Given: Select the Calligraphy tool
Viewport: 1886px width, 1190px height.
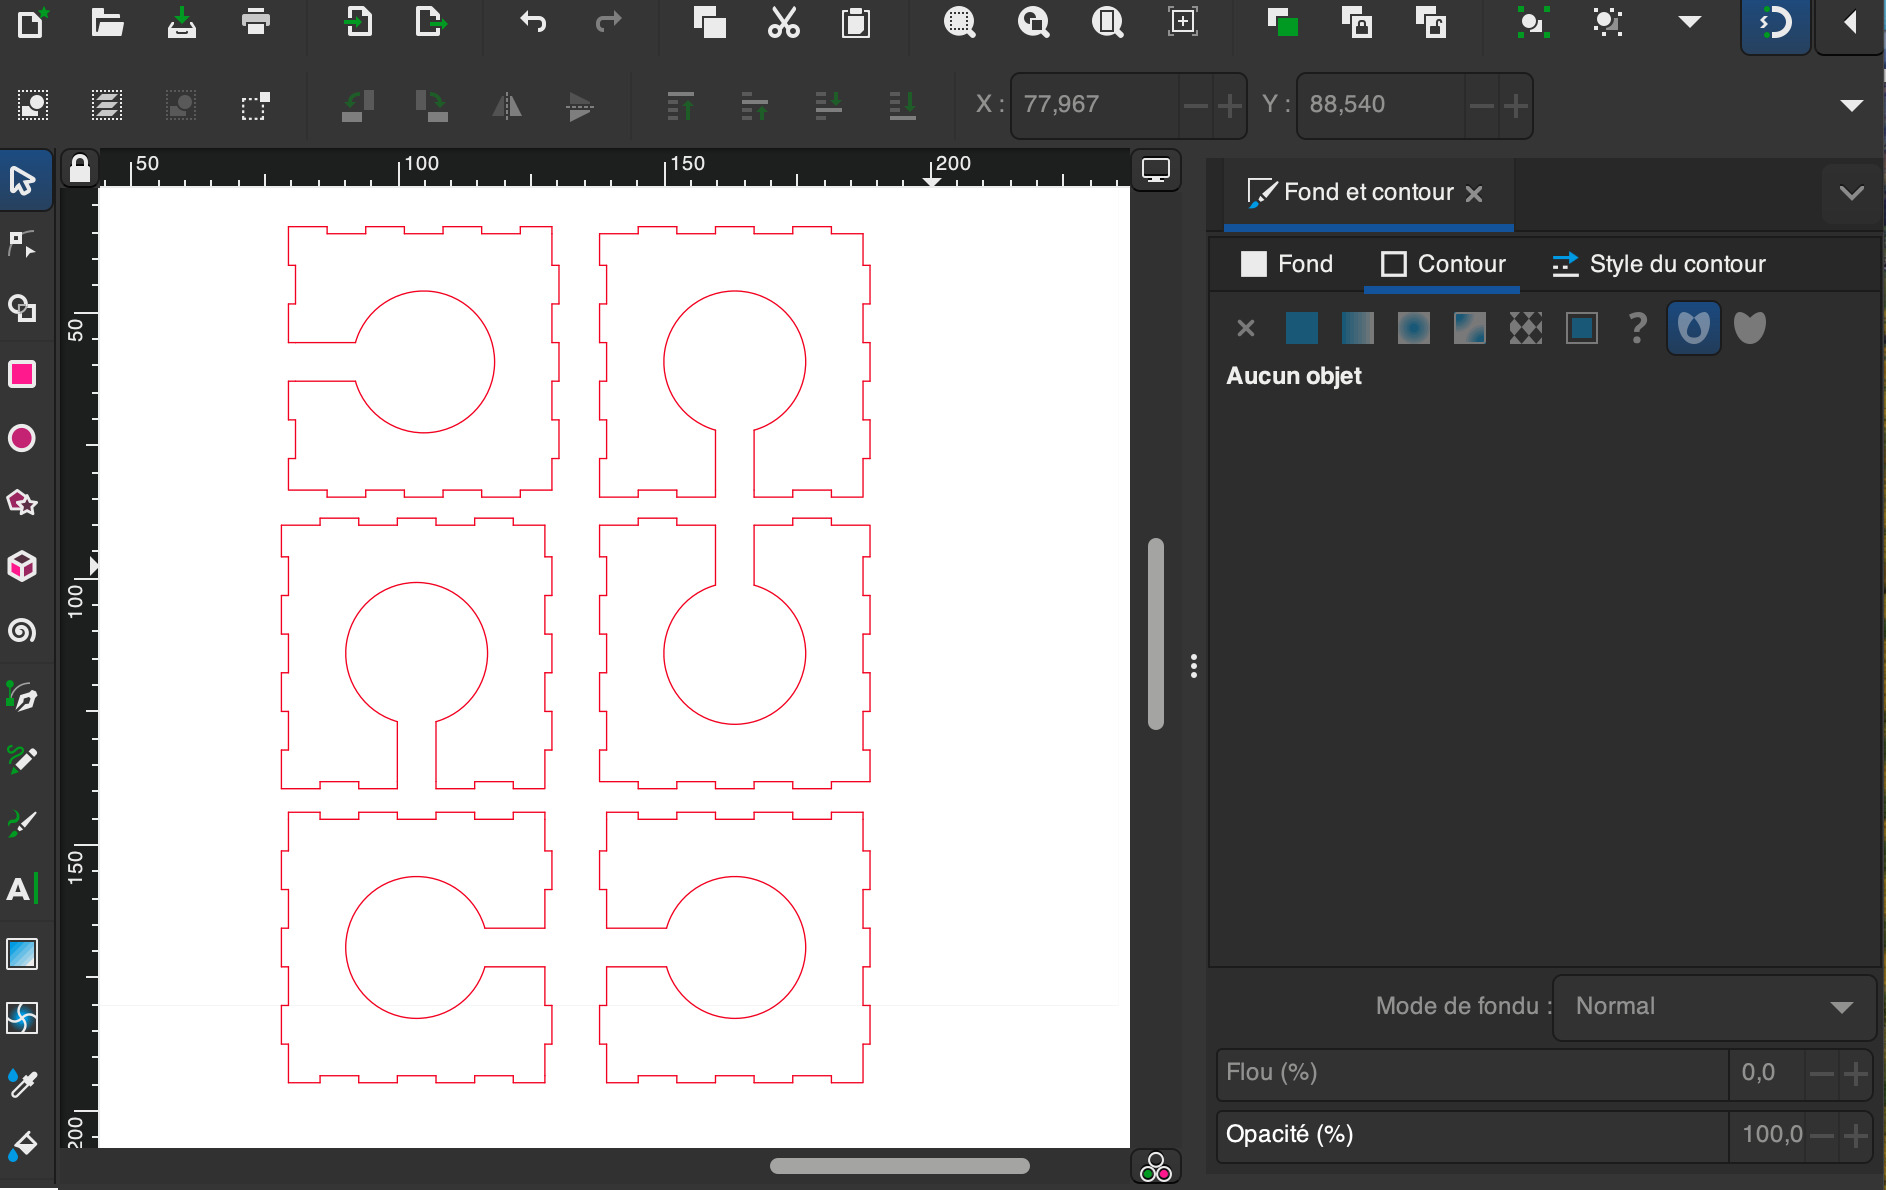Looking at the screenshot, I should pos(22,824).
